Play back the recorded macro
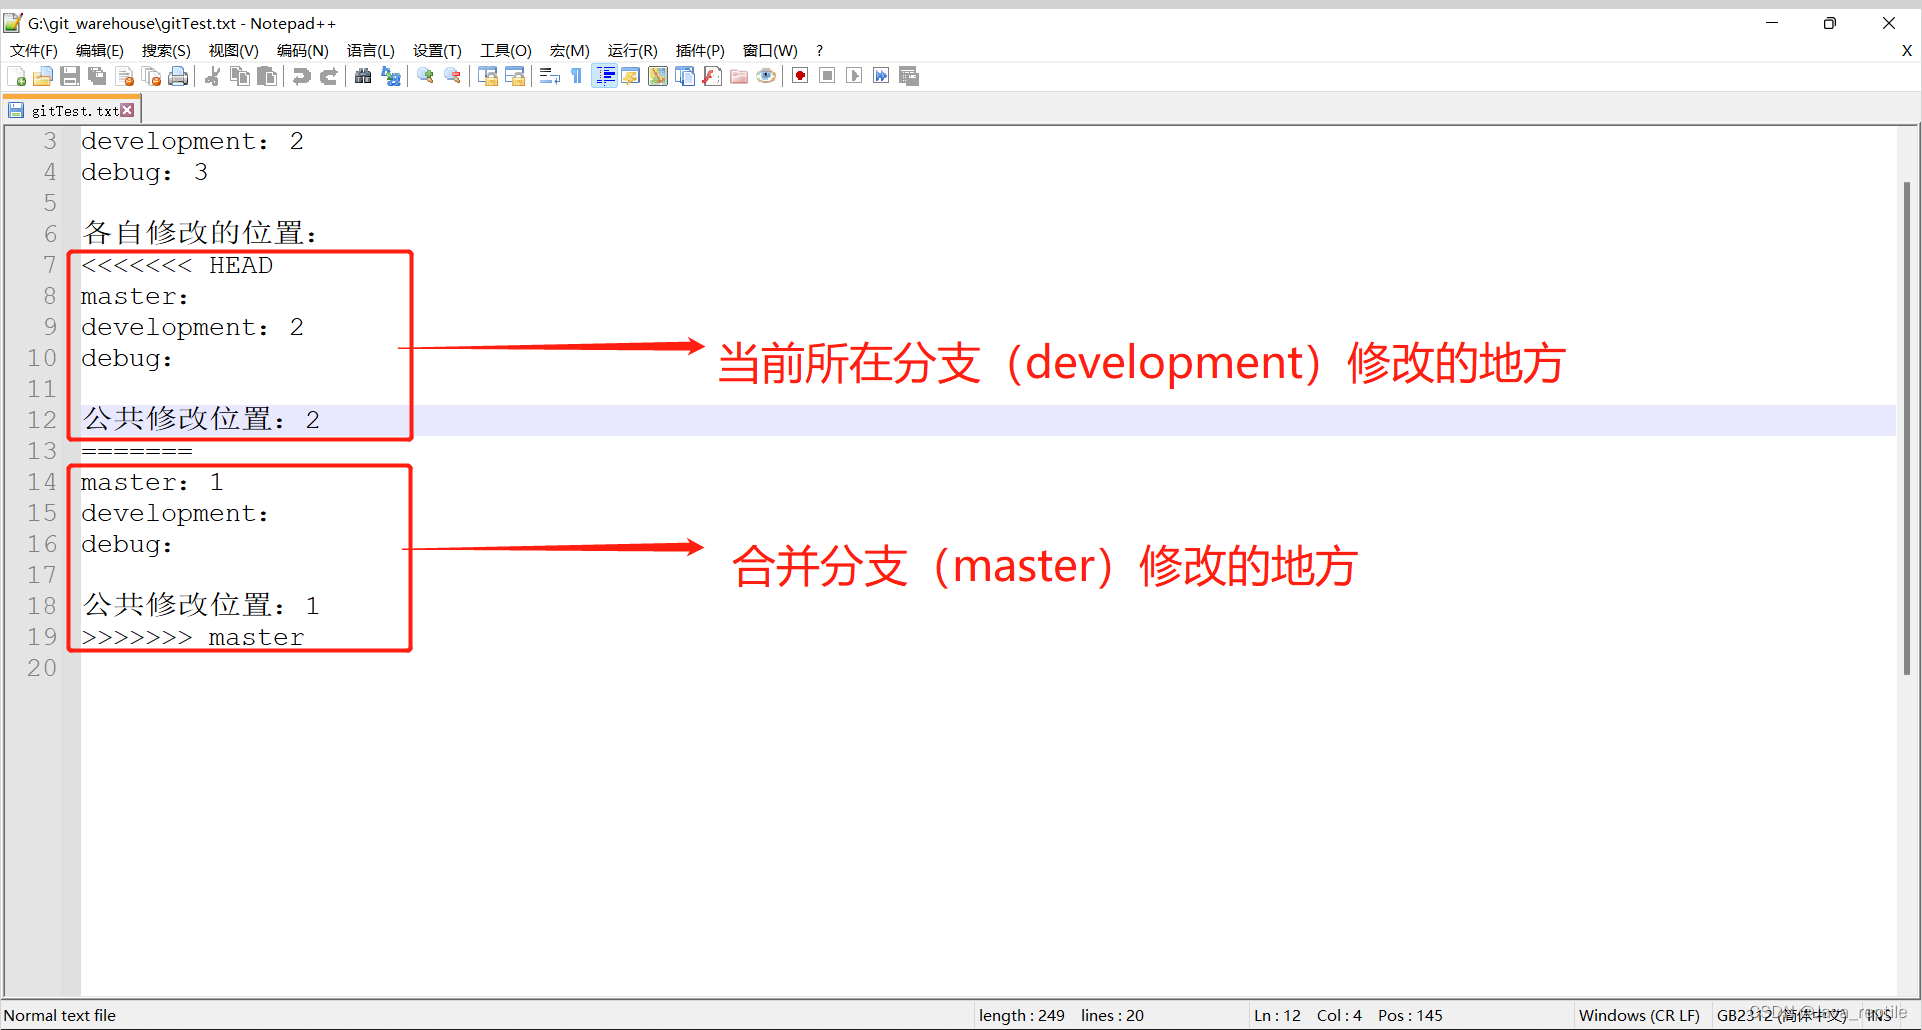The width and height of the screenshot is (1922, 1030). click(x=854, y=76)
